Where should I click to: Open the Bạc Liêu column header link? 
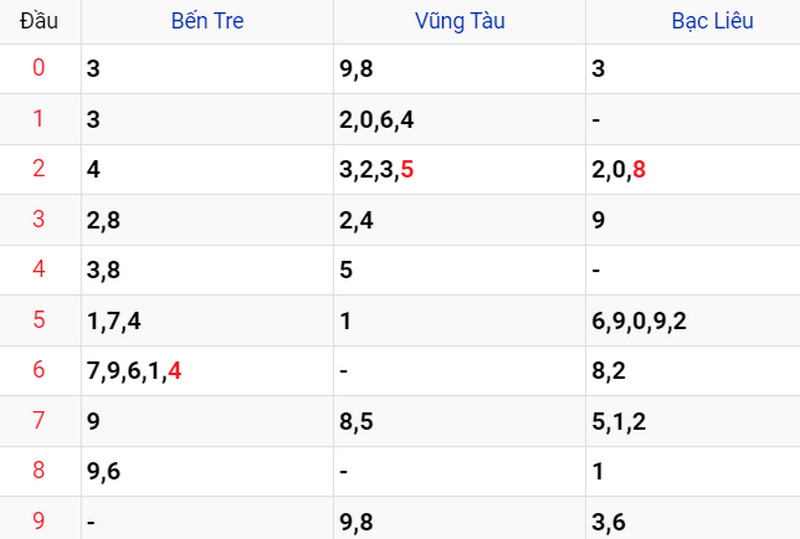pos(712,21)
